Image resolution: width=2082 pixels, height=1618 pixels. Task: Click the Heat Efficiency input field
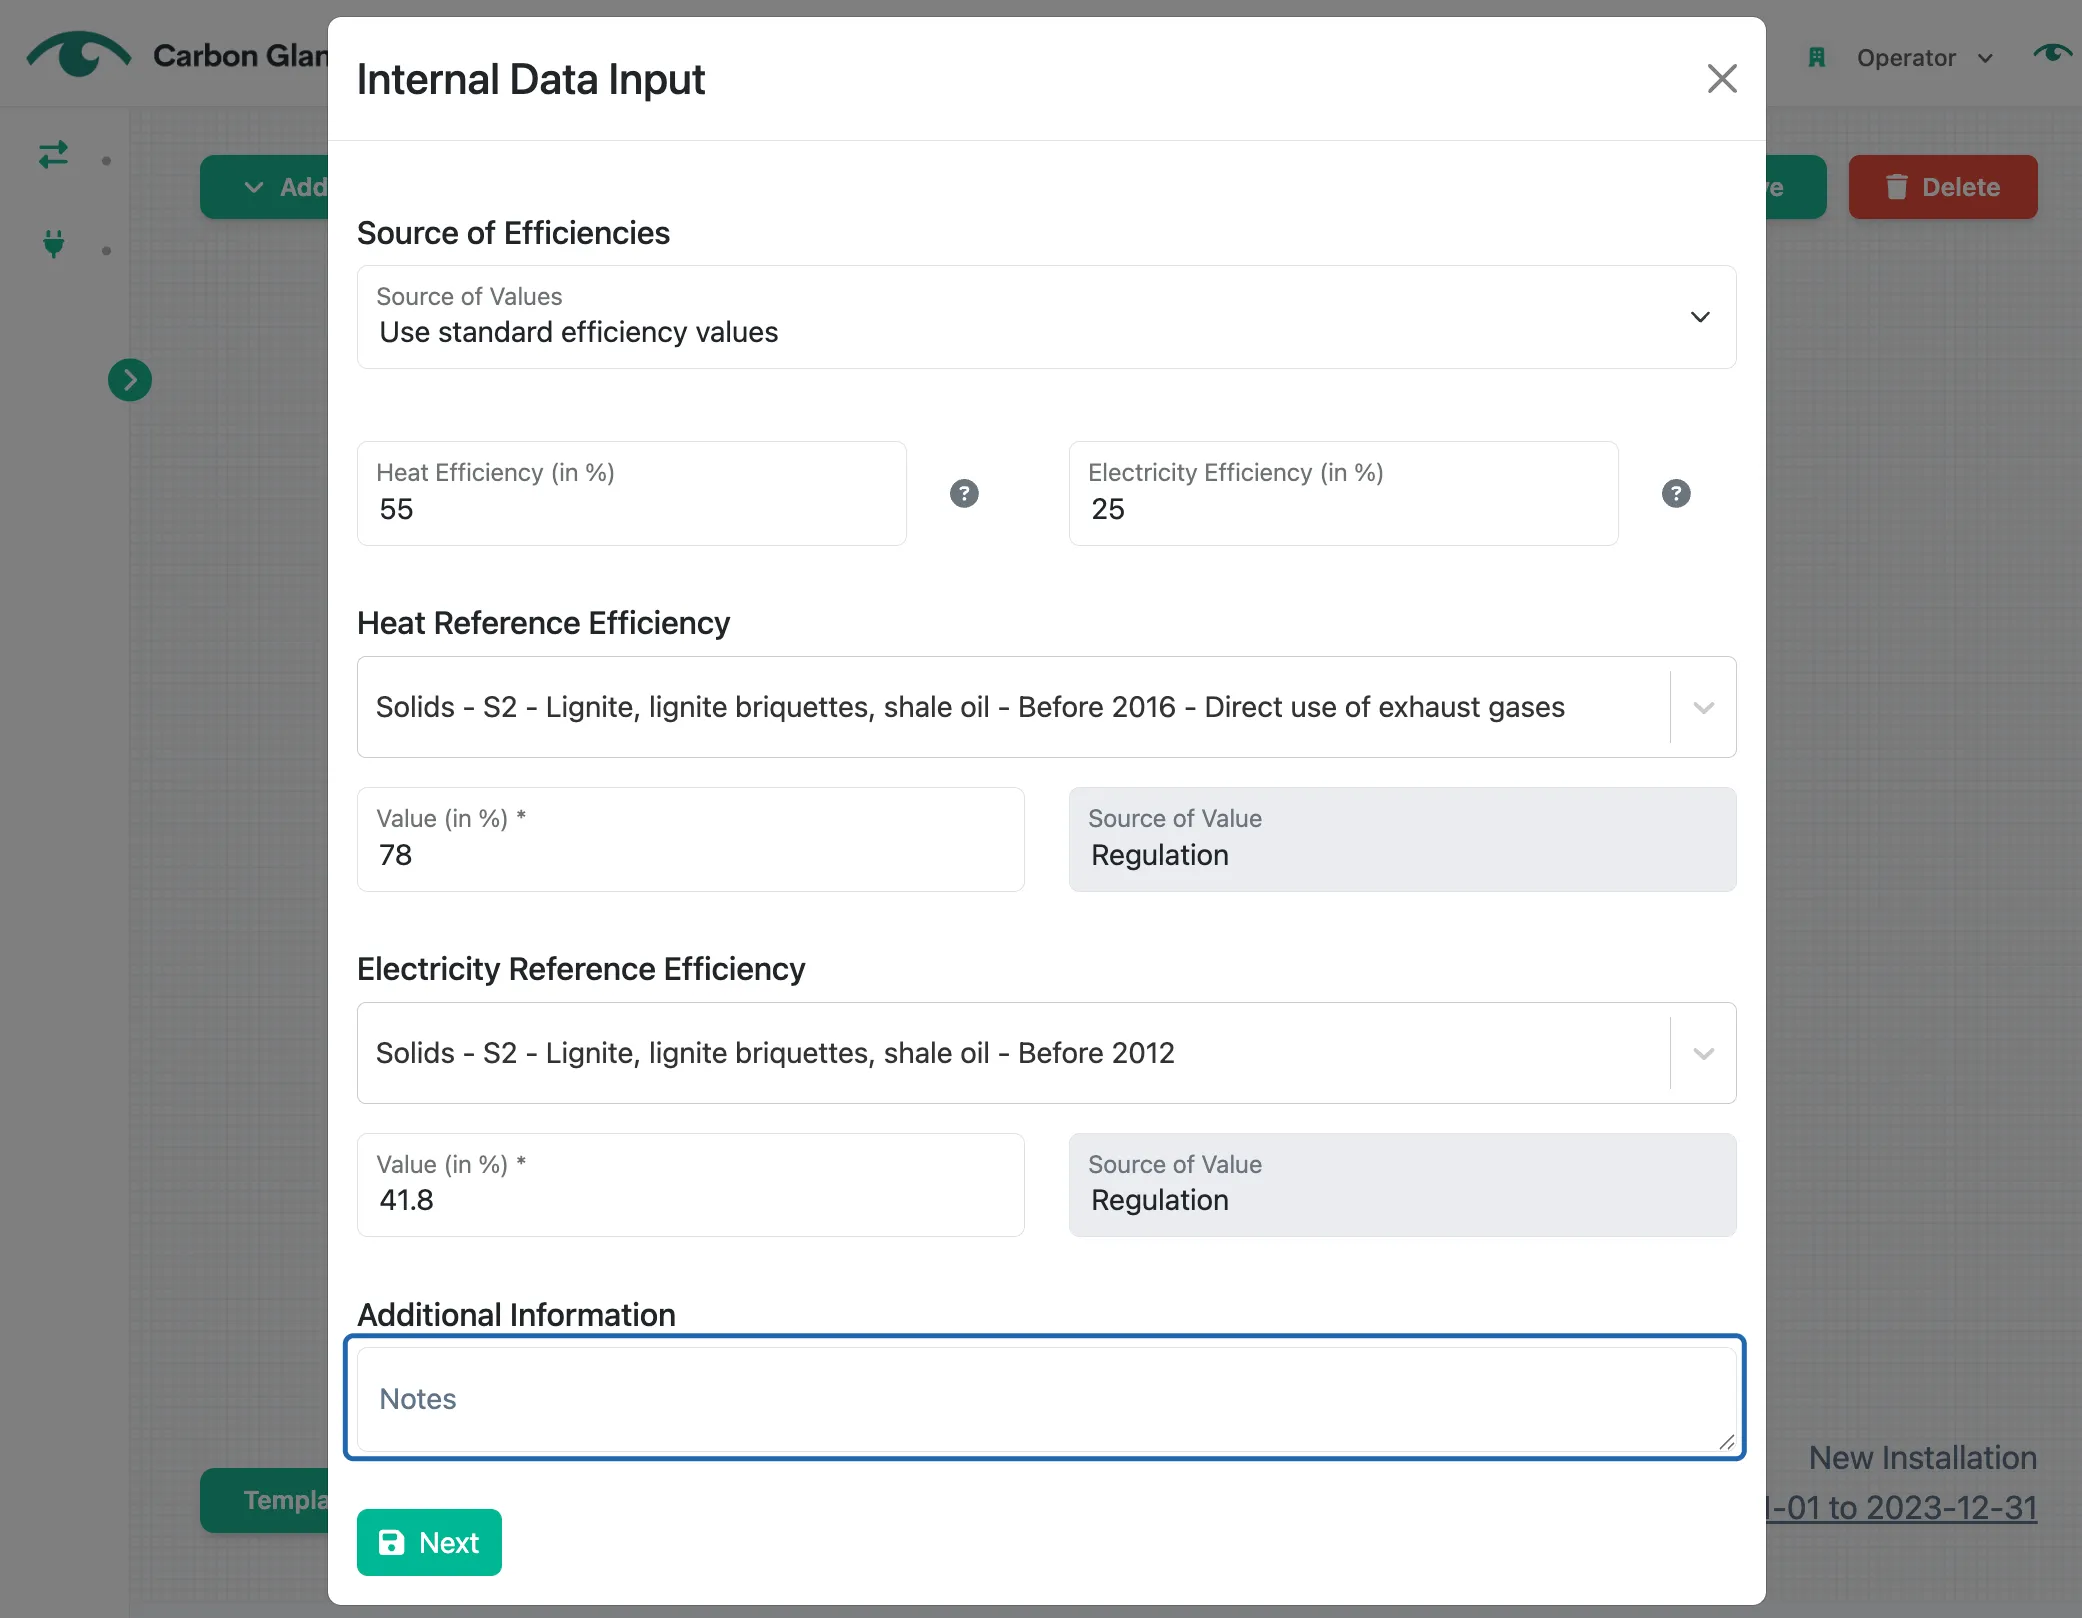[632, 493]
